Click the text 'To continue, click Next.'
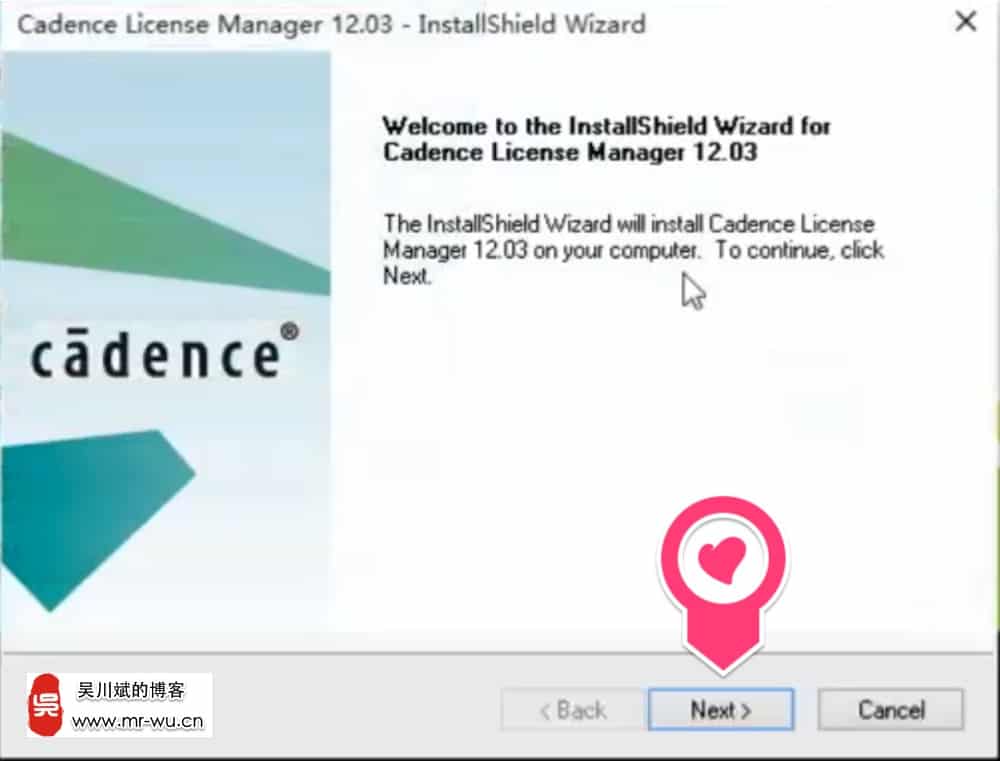1000x761 pixels. pyautogui.click(x=633, y=262)
